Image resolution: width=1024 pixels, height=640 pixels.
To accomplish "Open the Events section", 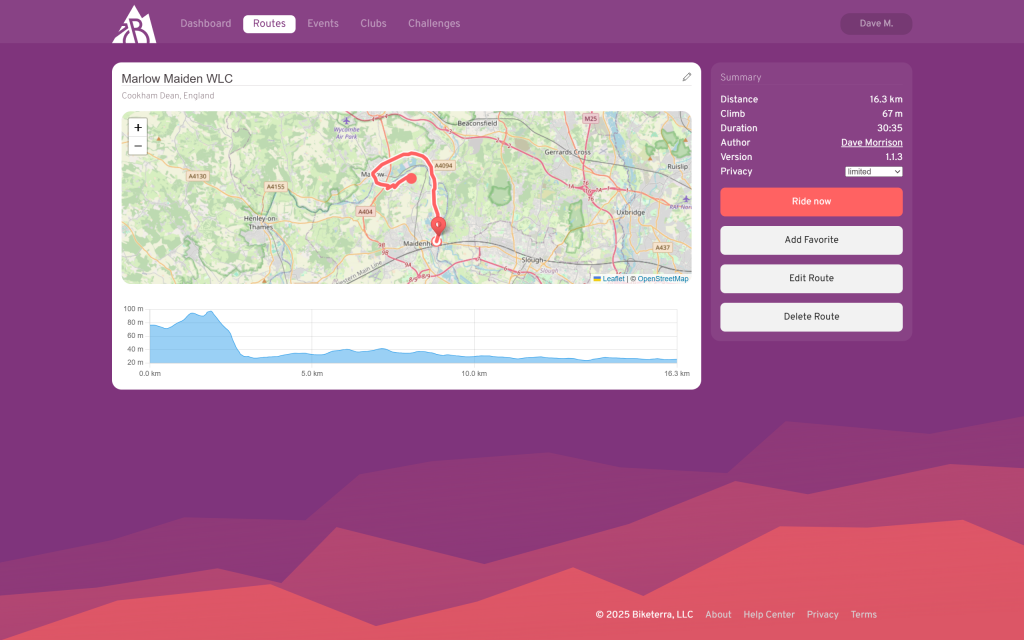I will pyautogui.click(x=323, y=23).
